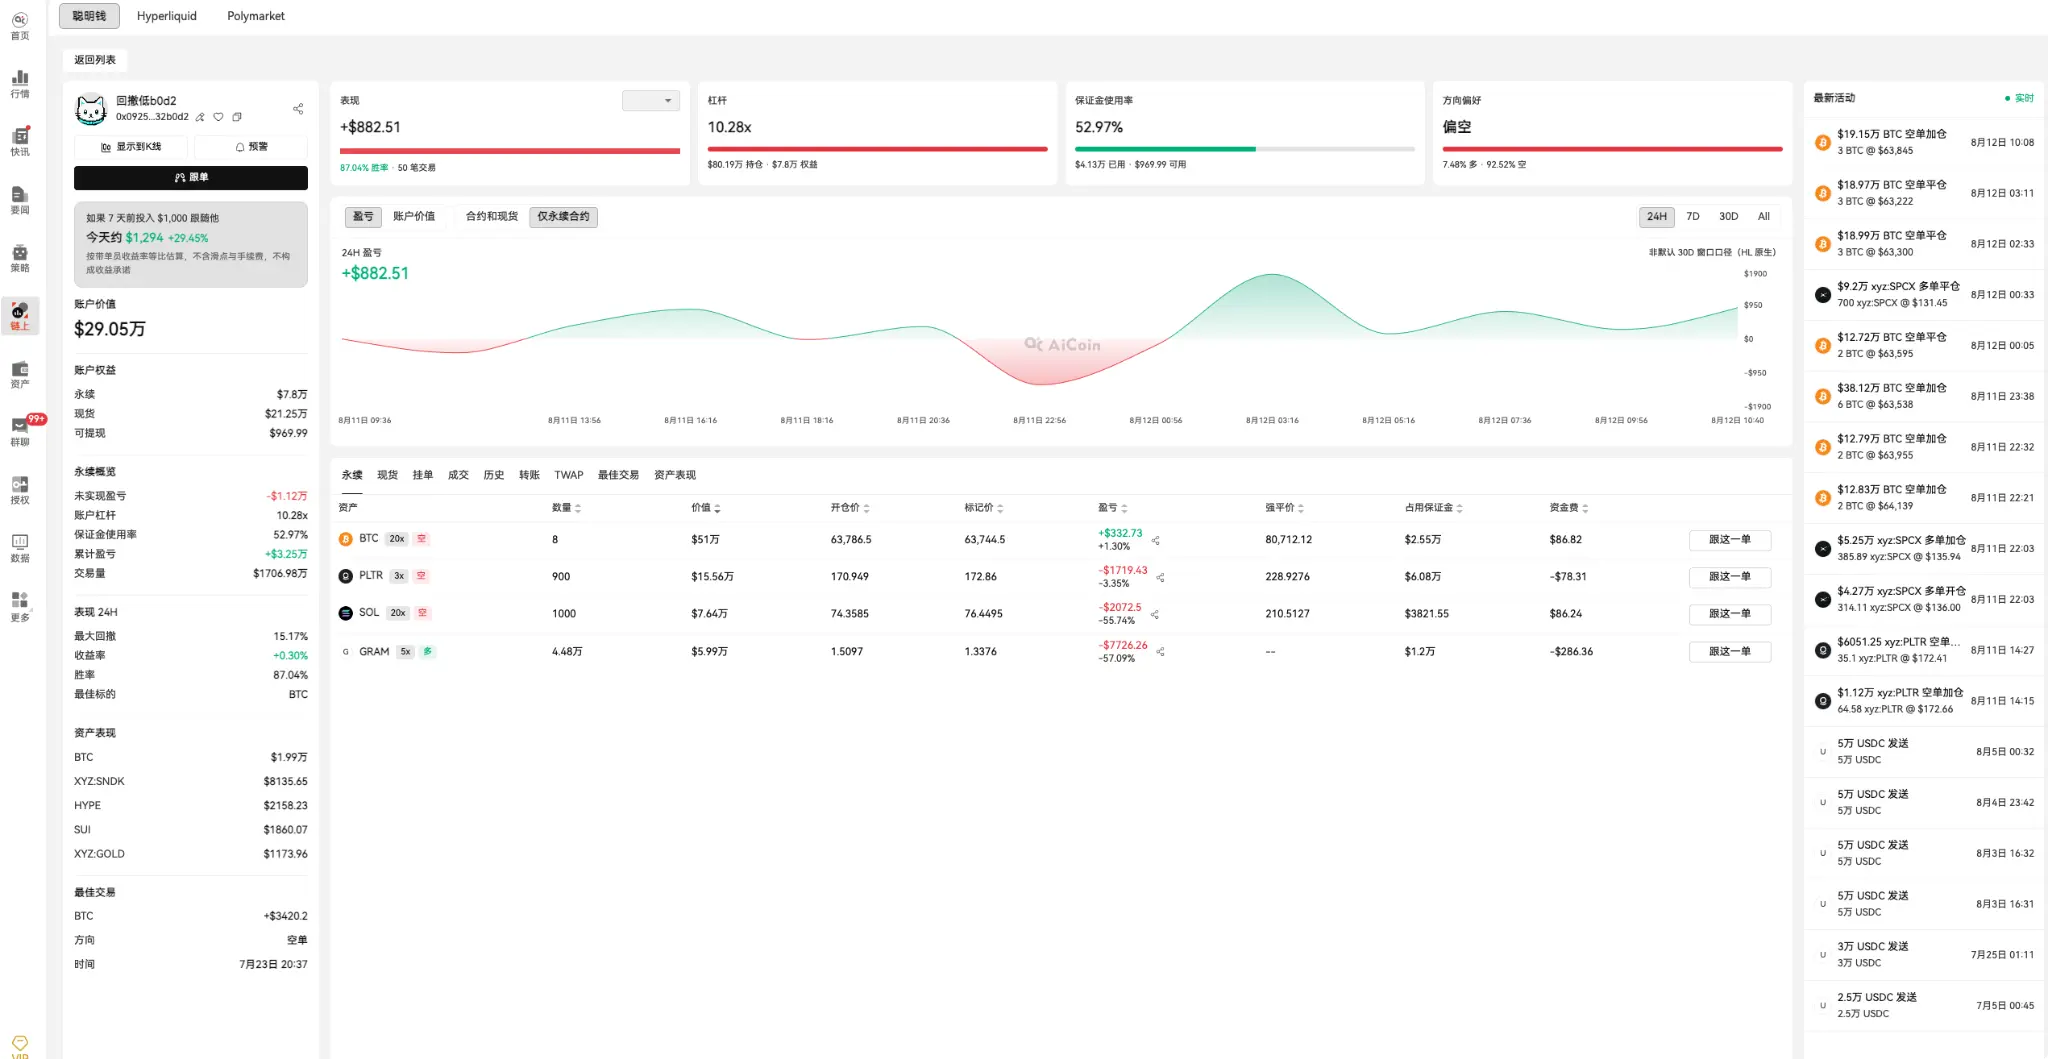Open the 最佳交易 best trades tab

coord(618,475)
